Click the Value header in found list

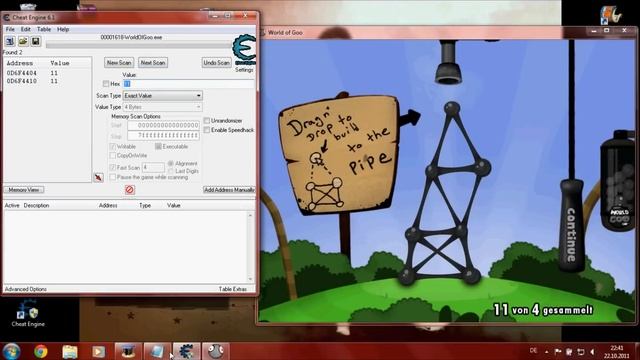click(x=60, y=63)
